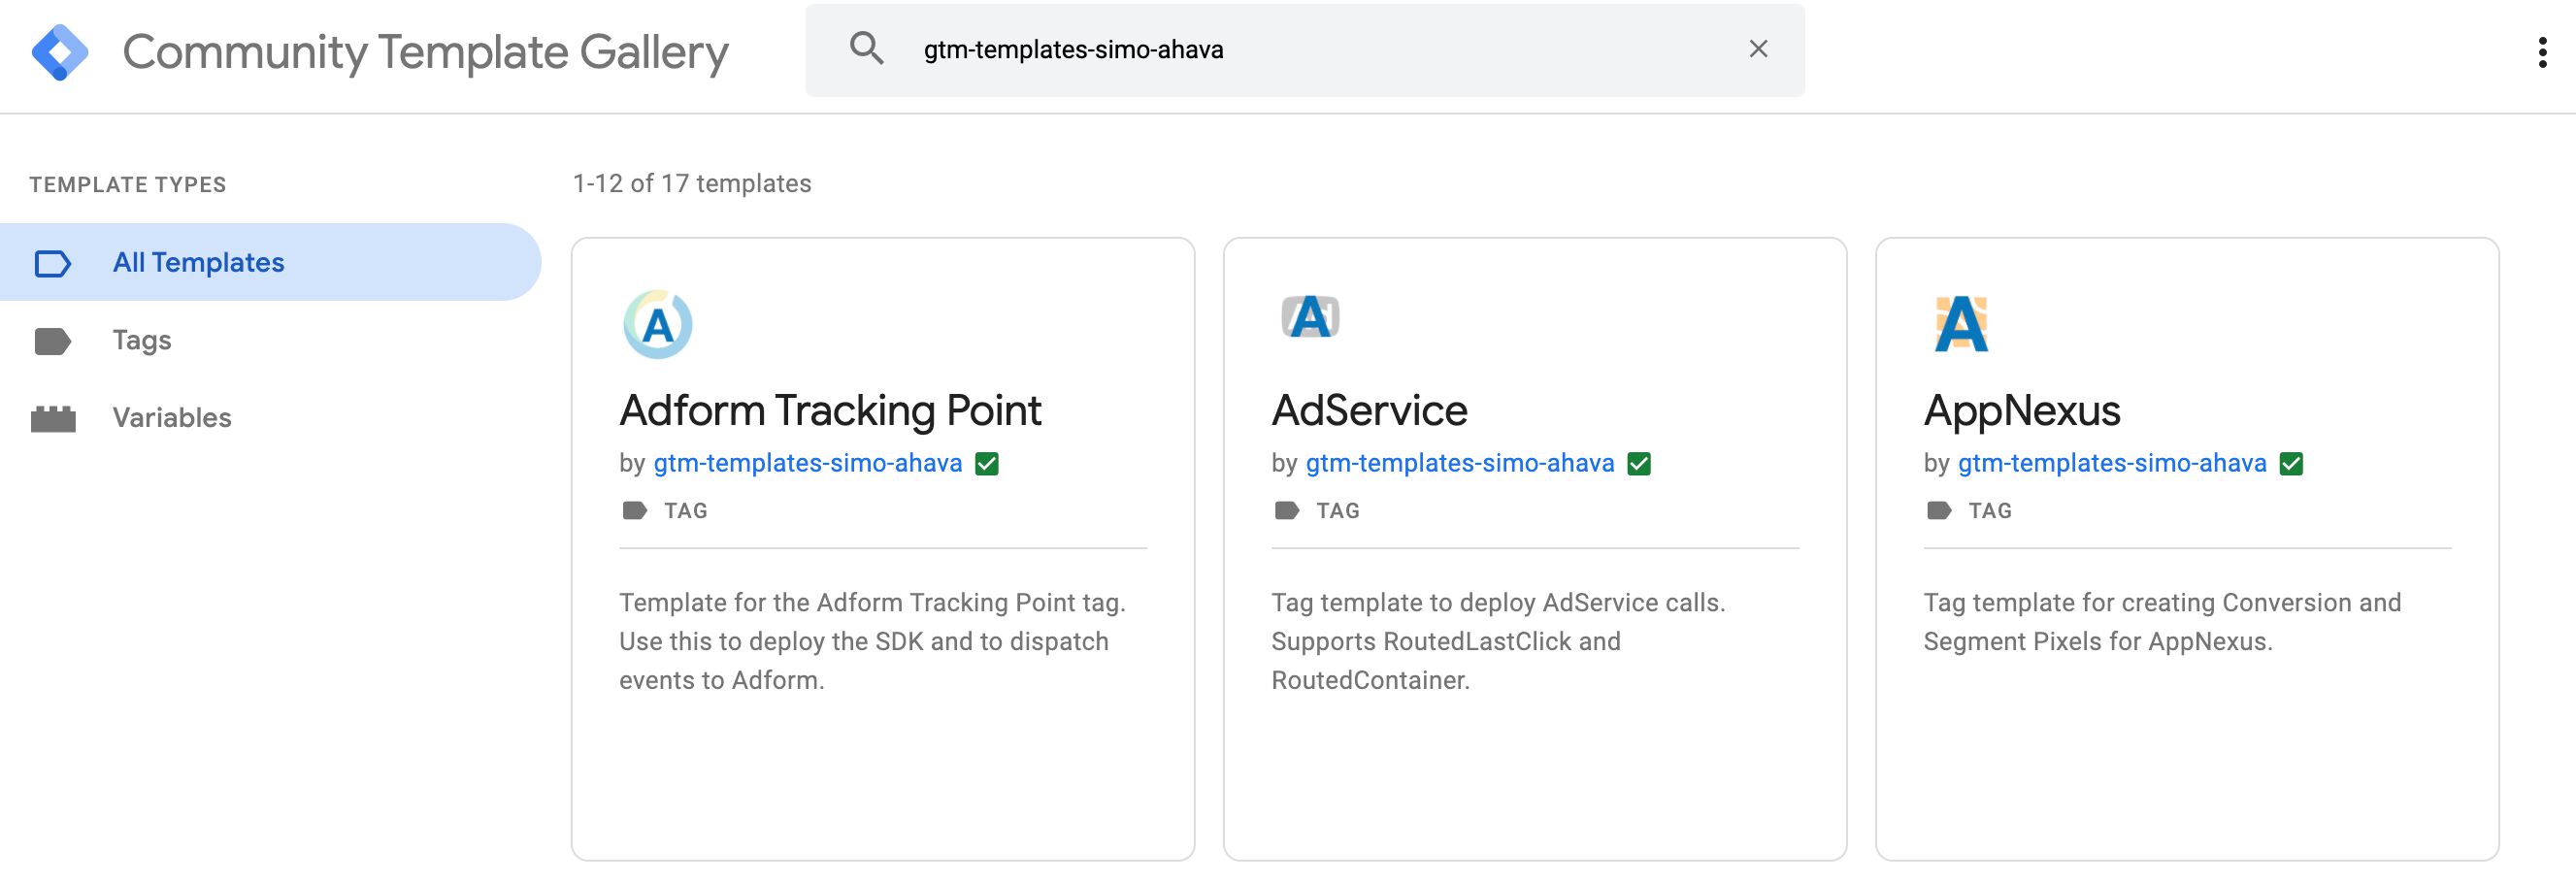Click the Adform Tracking Point logo icon

[657, 324]
